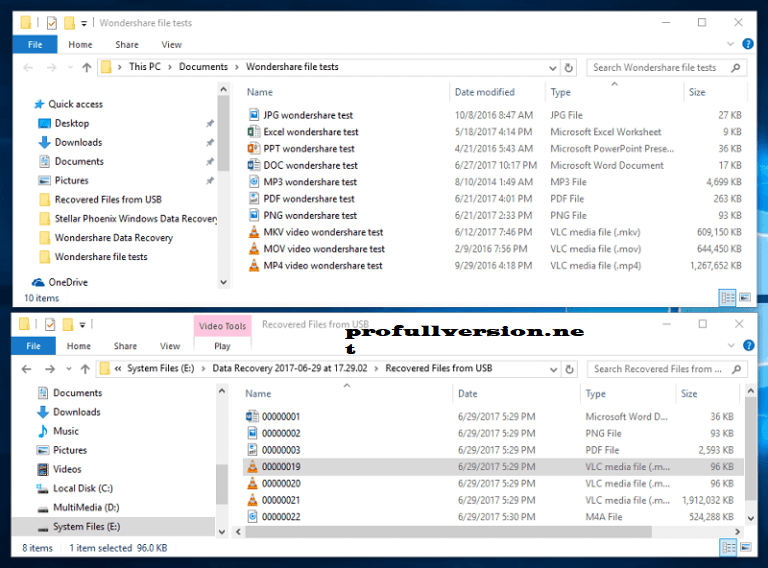Select the MP3 wondershare test file icon
Image resolution: width=768 pixels, height=568 pixels.
coord(253,182)
